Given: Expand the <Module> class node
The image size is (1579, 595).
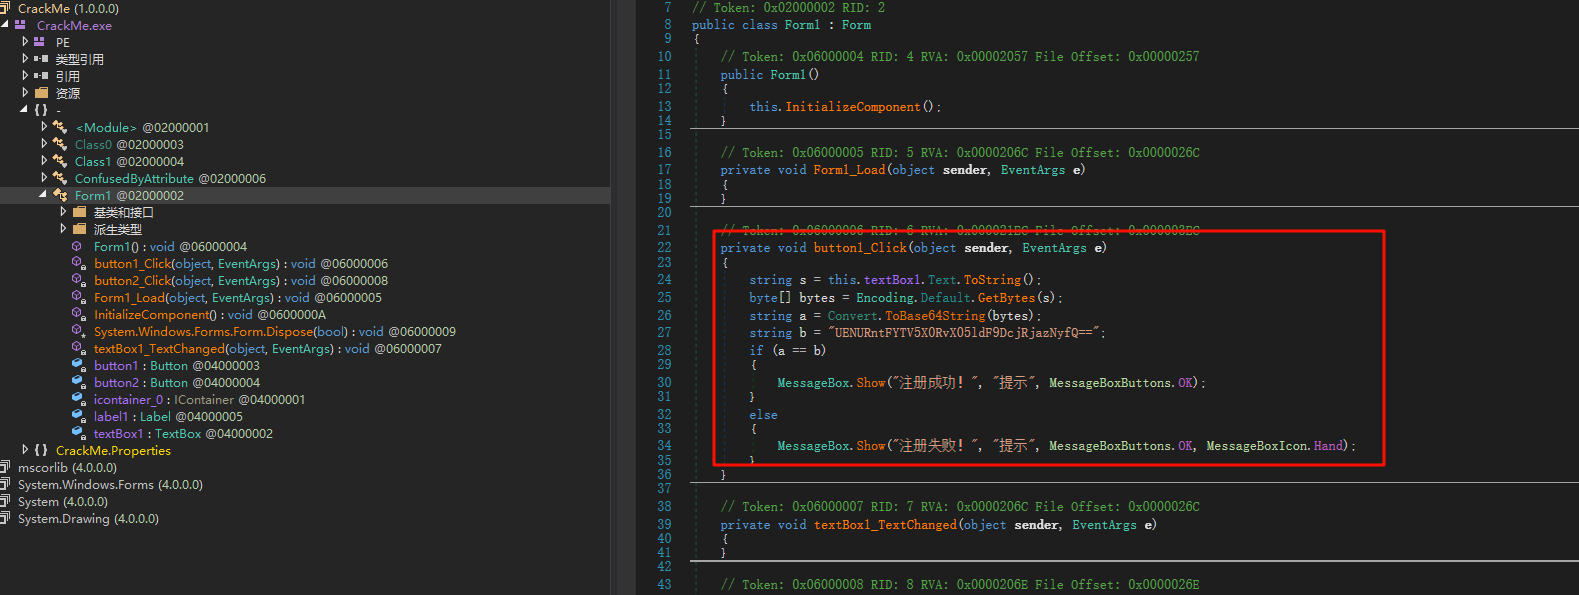Looking at the screenshot, I should (x=44, y=127).
